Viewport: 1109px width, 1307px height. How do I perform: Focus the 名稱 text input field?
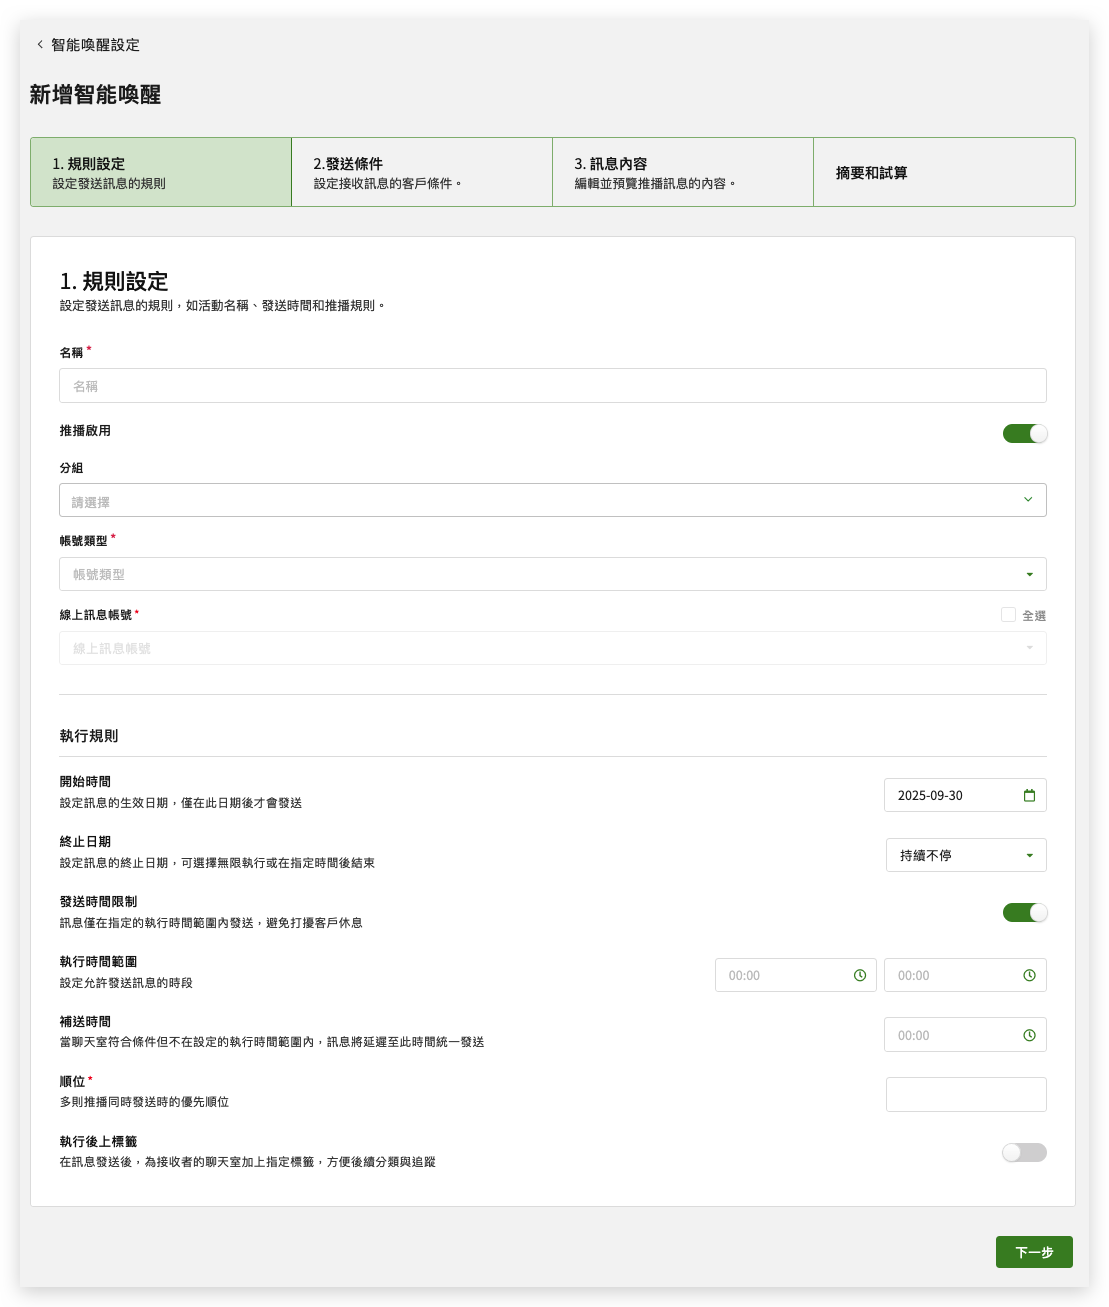coord(552,386)
